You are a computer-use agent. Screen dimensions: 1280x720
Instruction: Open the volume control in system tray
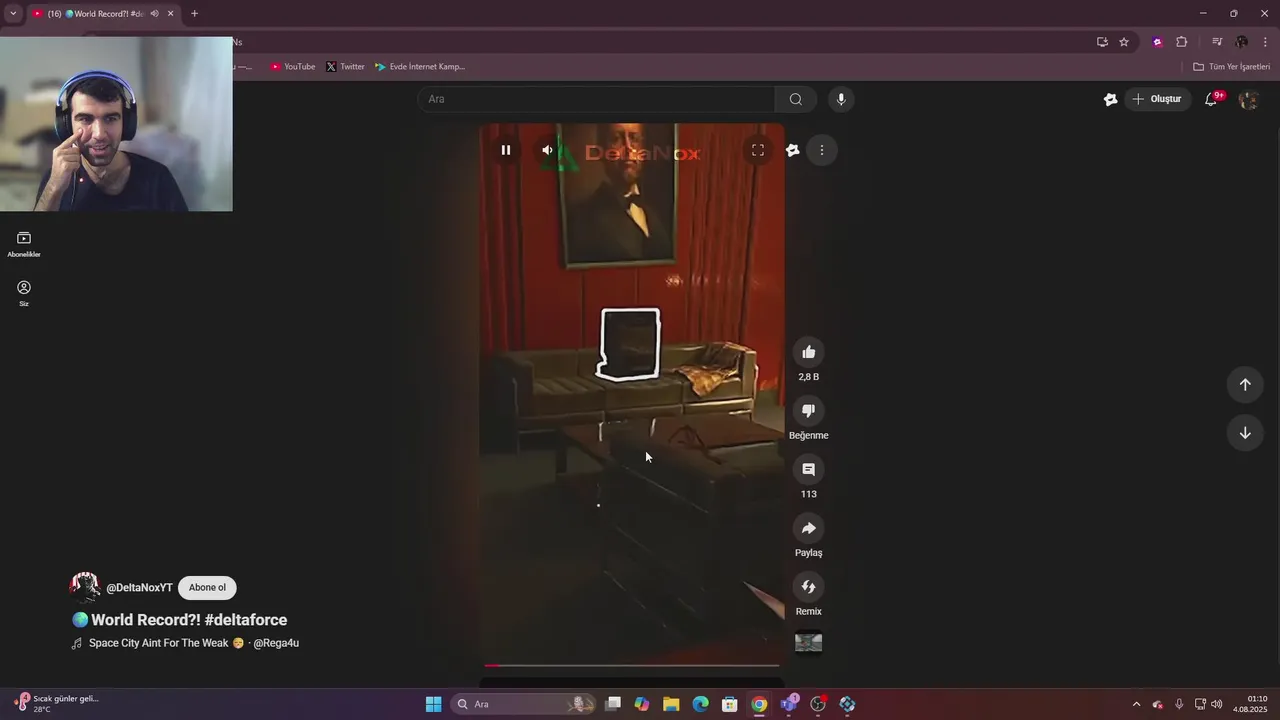point(1217,704)
